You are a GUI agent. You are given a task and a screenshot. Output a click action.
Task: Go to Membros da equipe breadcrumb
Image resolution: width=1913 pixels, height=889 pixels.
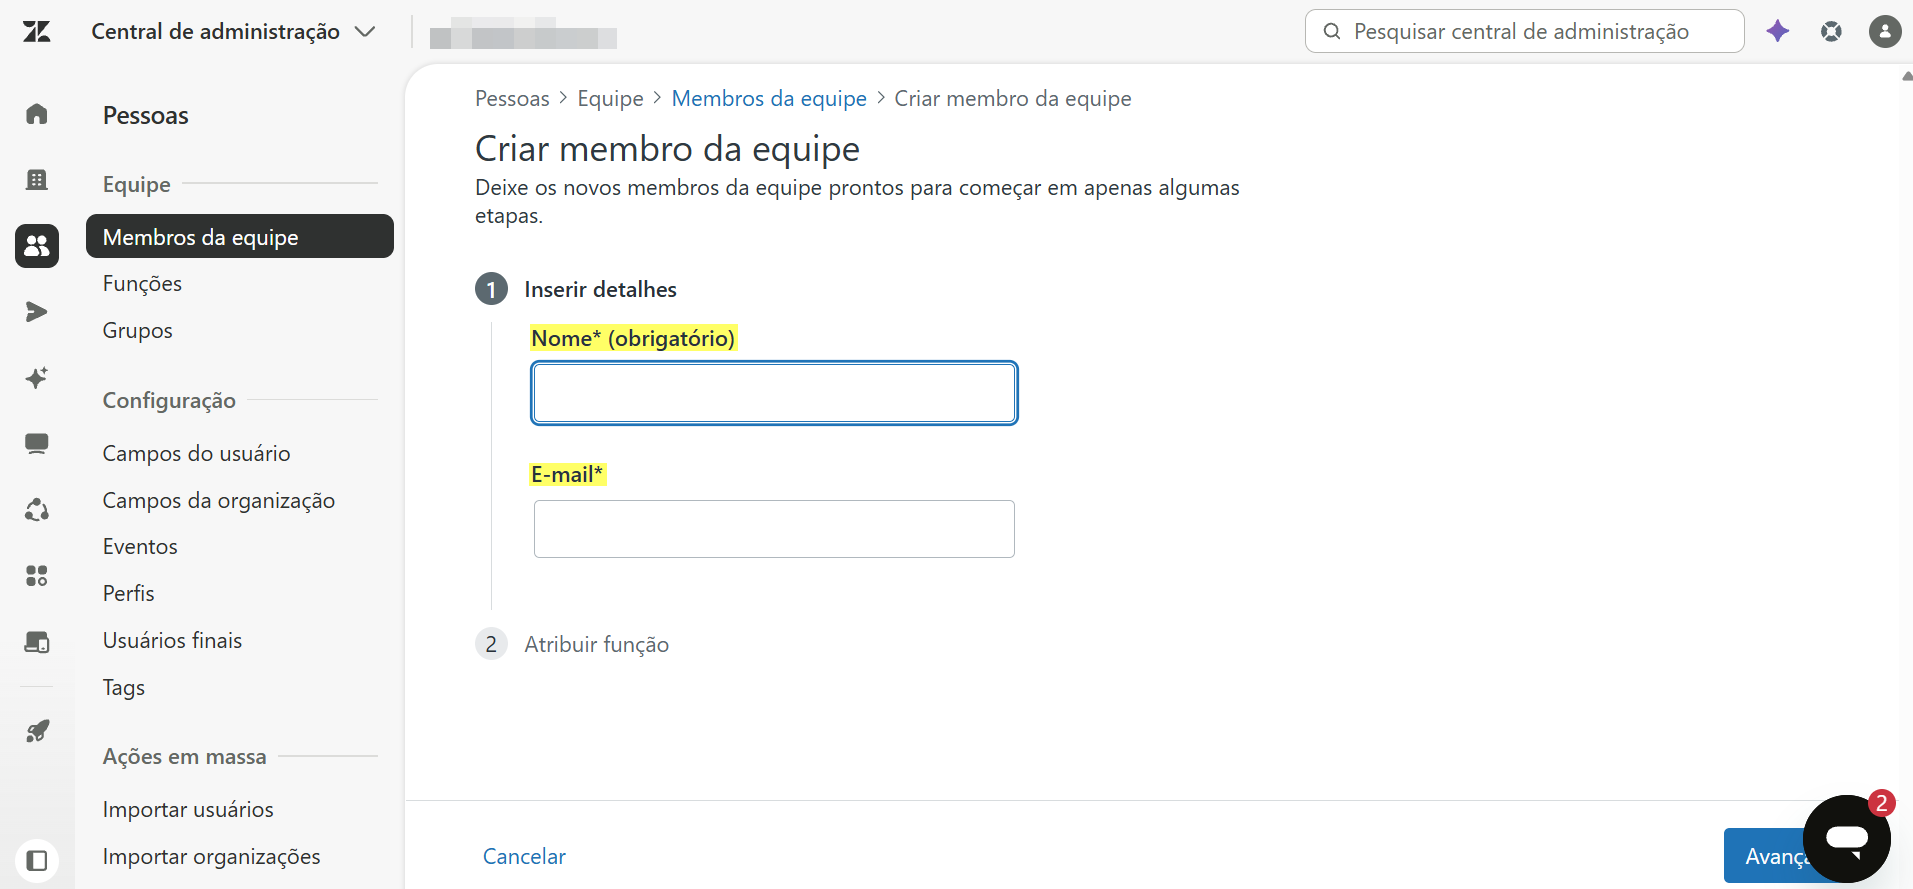click(x=769, y=98)
